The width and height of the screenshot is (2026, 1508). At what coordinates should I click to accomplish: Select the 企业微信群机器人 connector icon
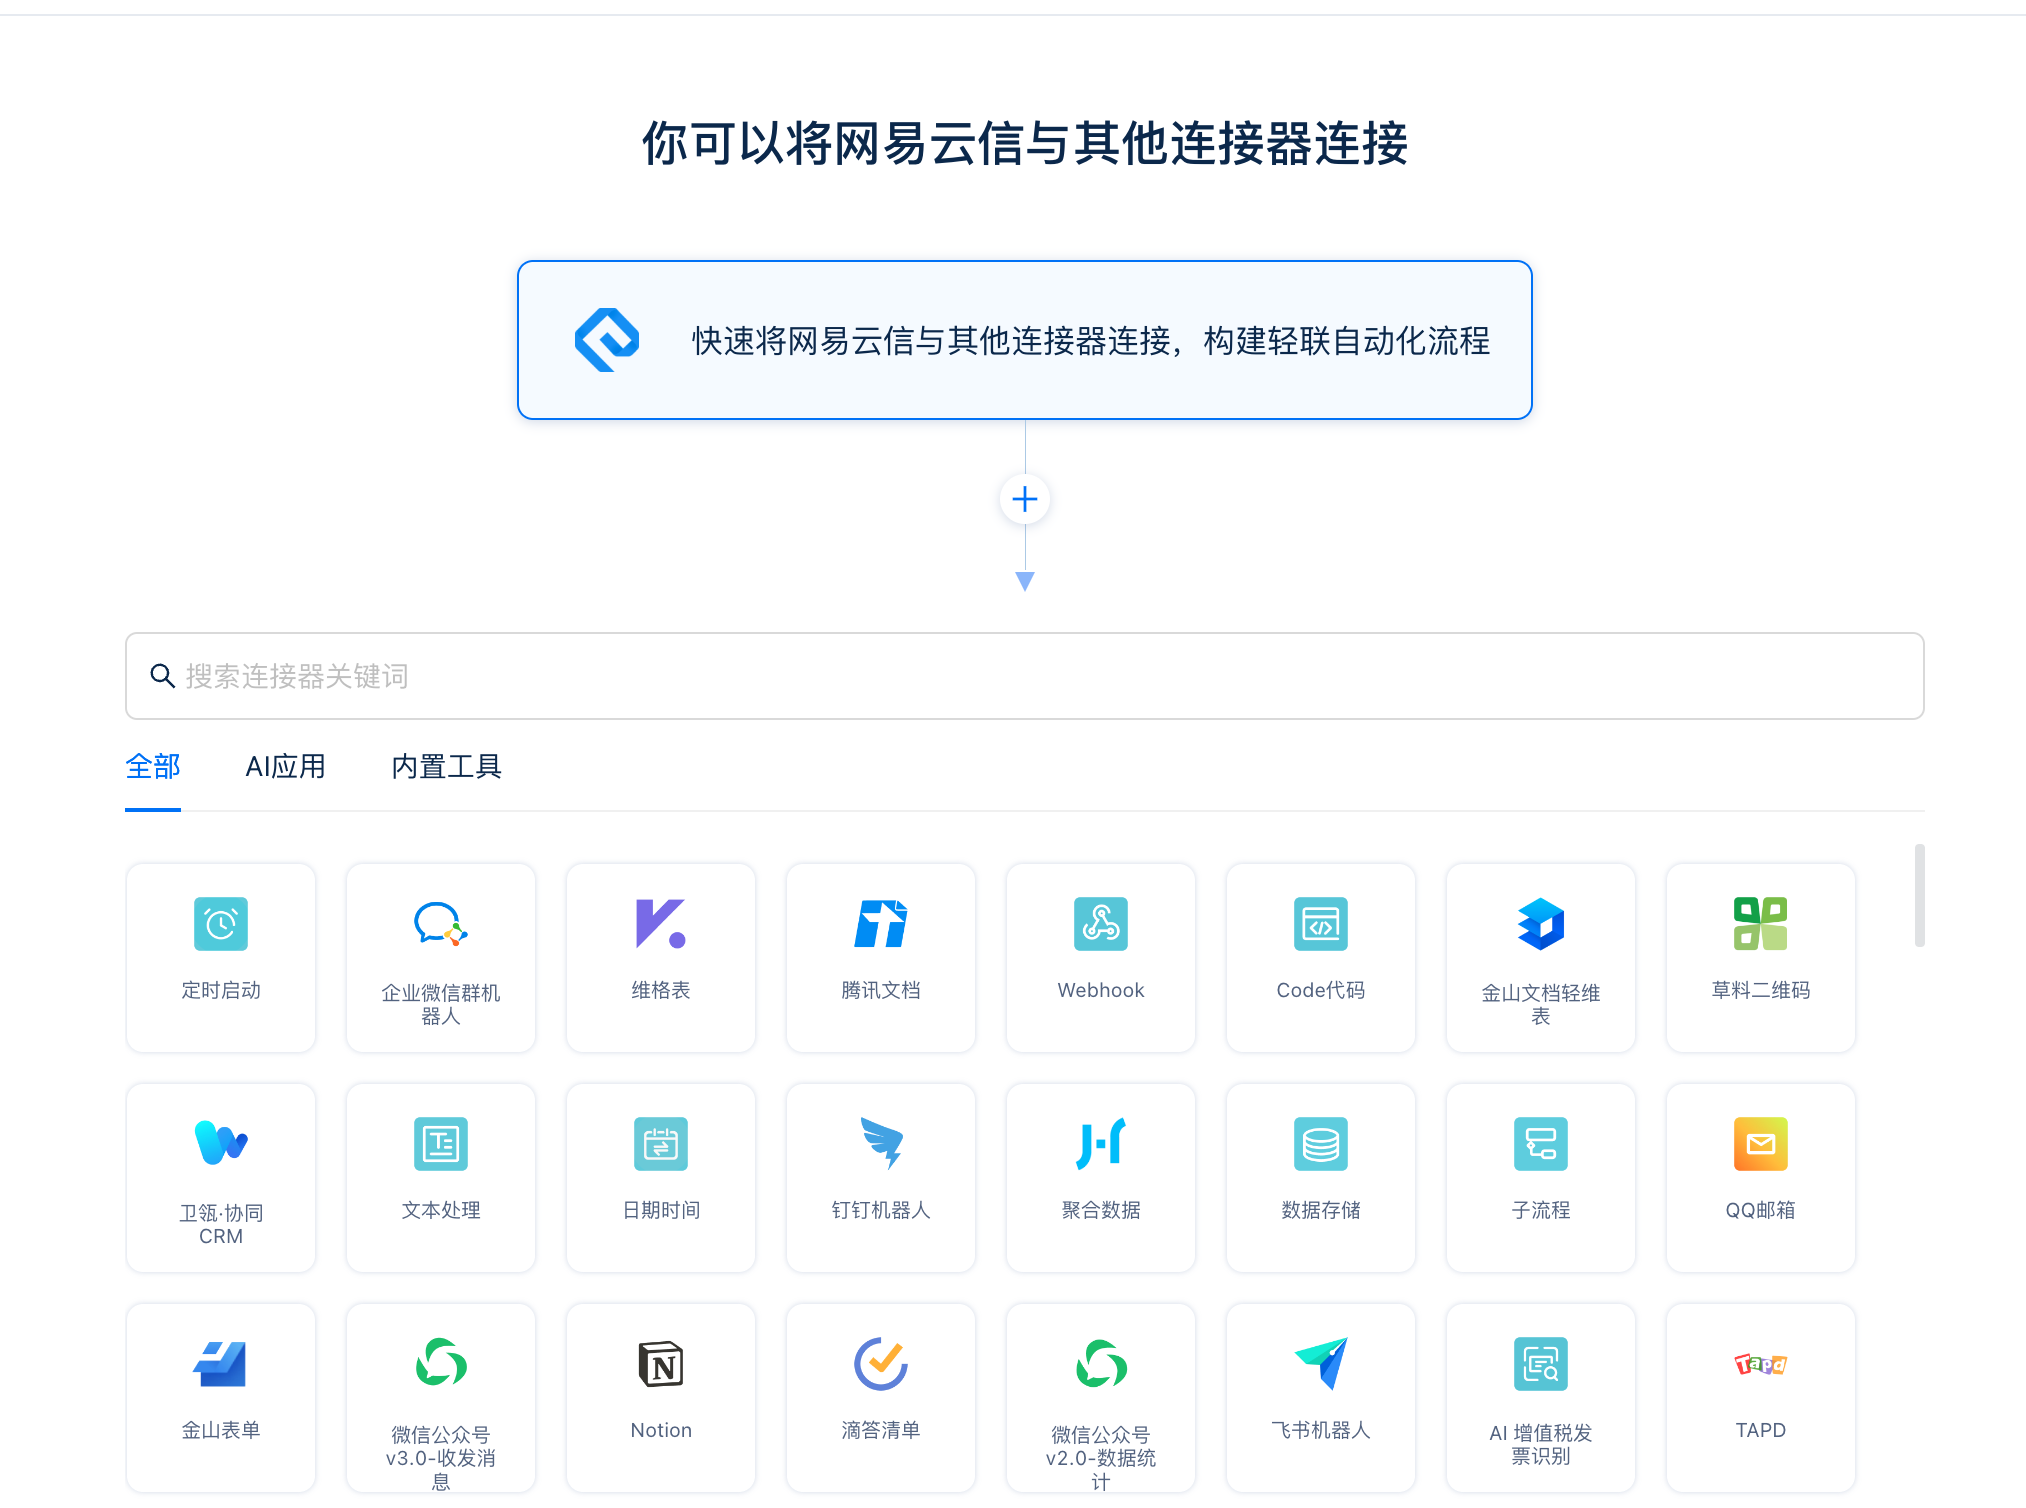[440, 924]
